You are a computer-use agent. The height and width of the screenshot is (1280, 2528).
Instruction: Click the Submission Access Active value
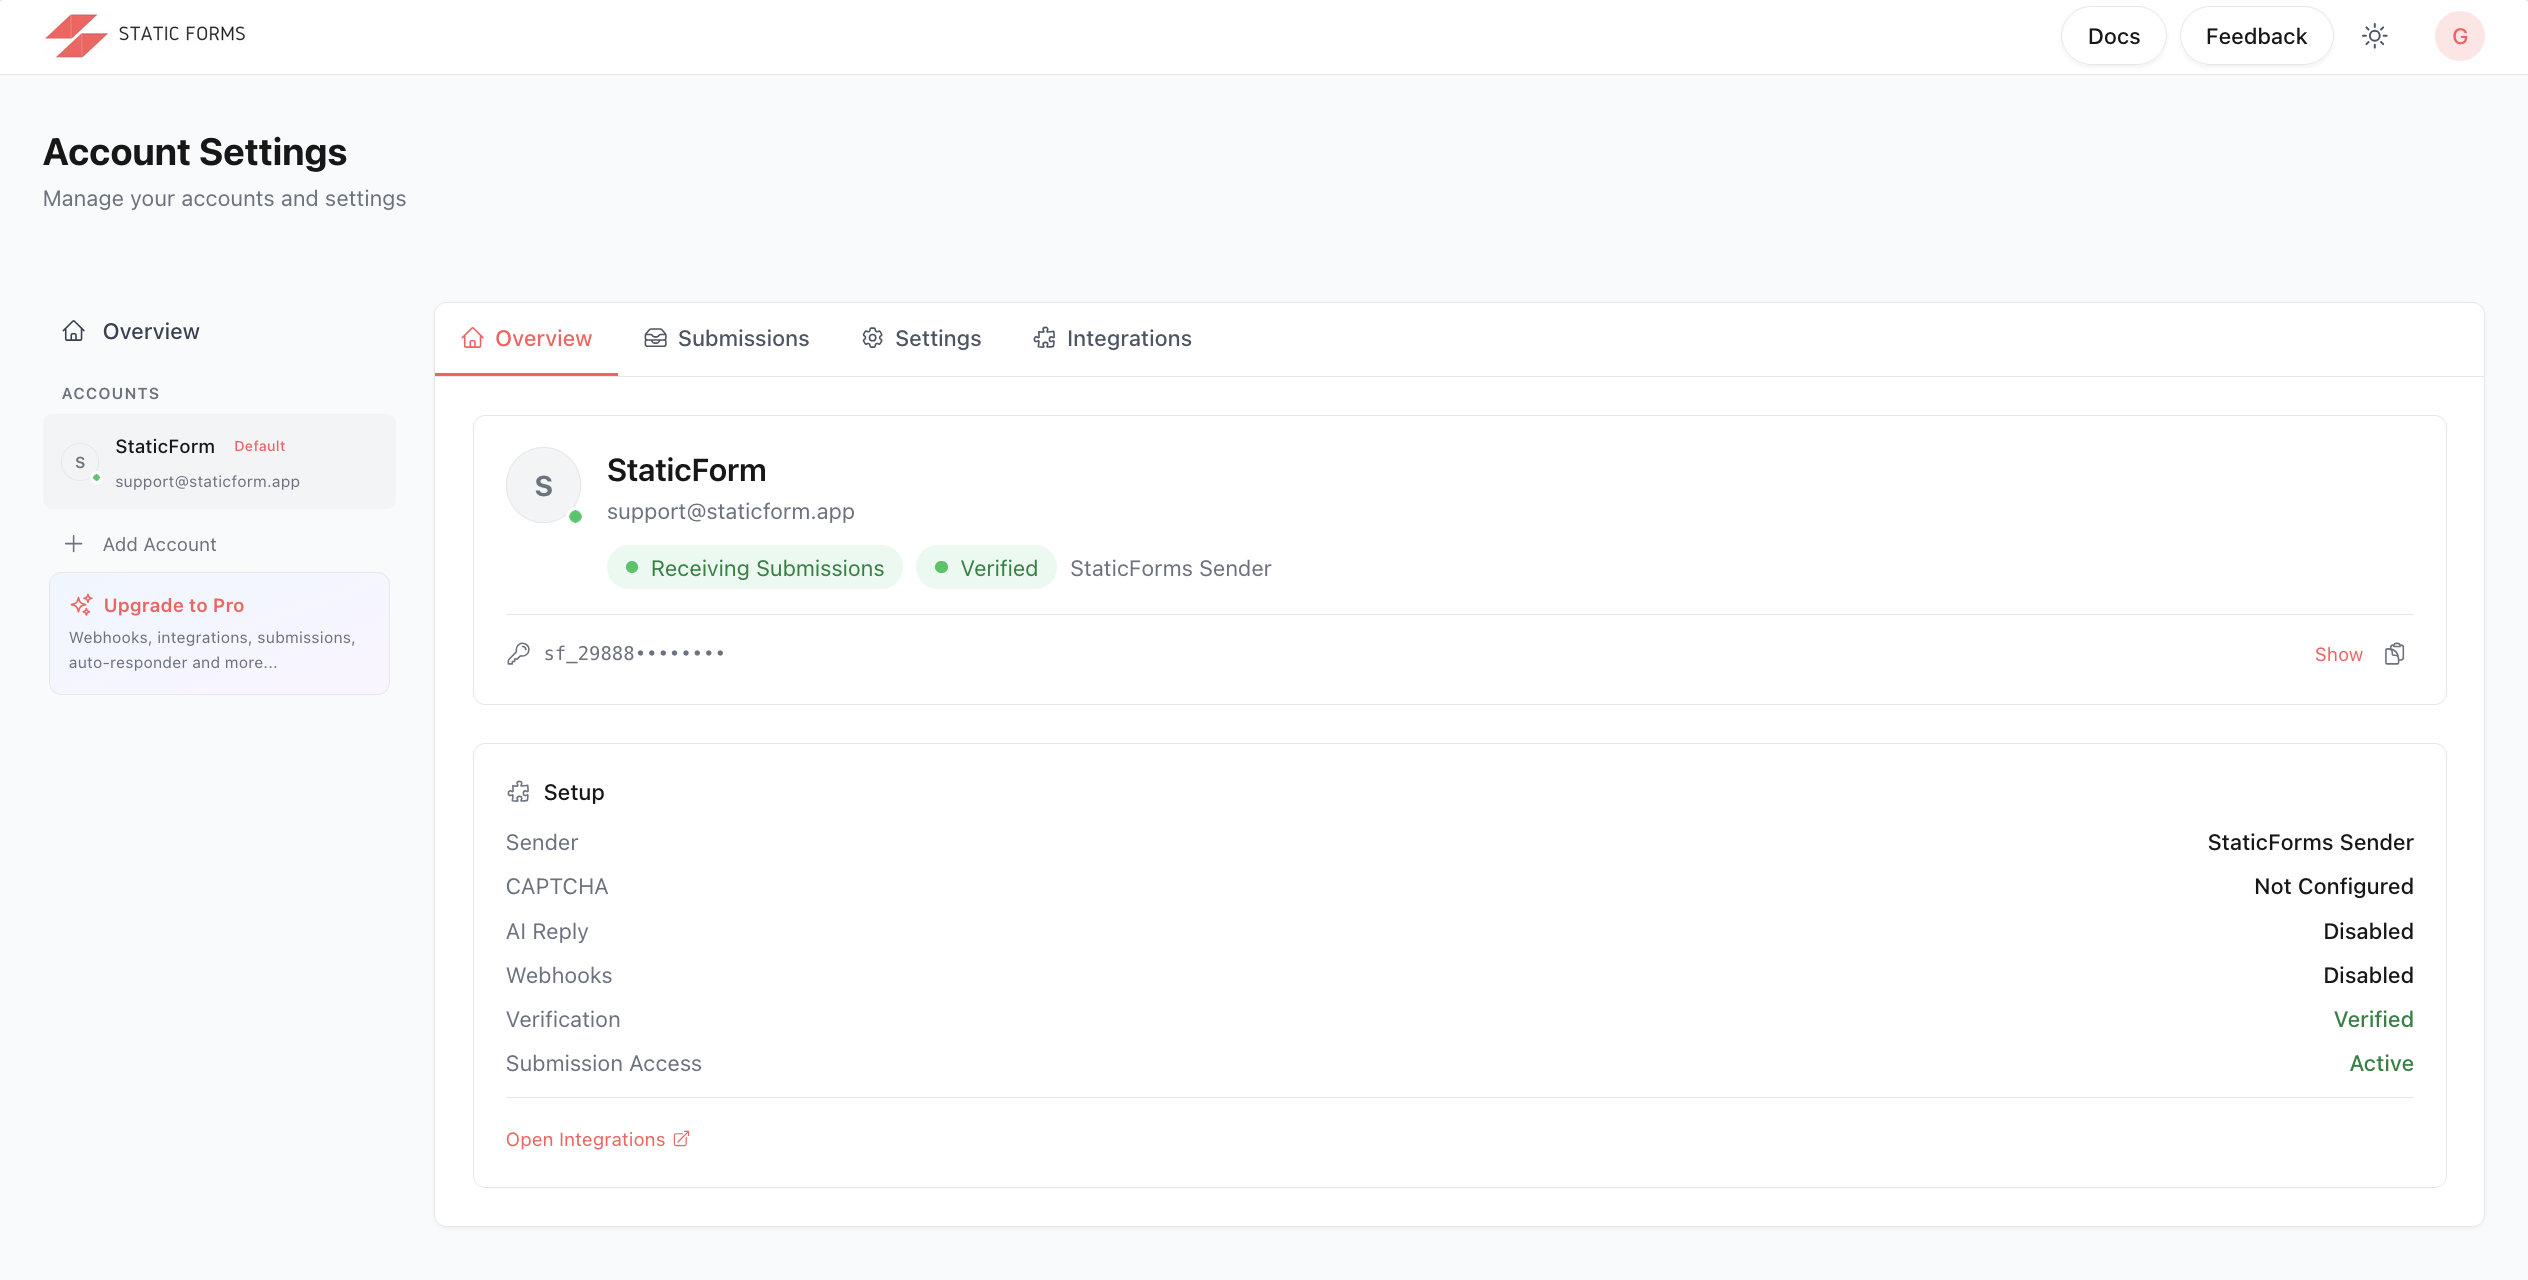pyautogui.click(x=2381, y=1063)
